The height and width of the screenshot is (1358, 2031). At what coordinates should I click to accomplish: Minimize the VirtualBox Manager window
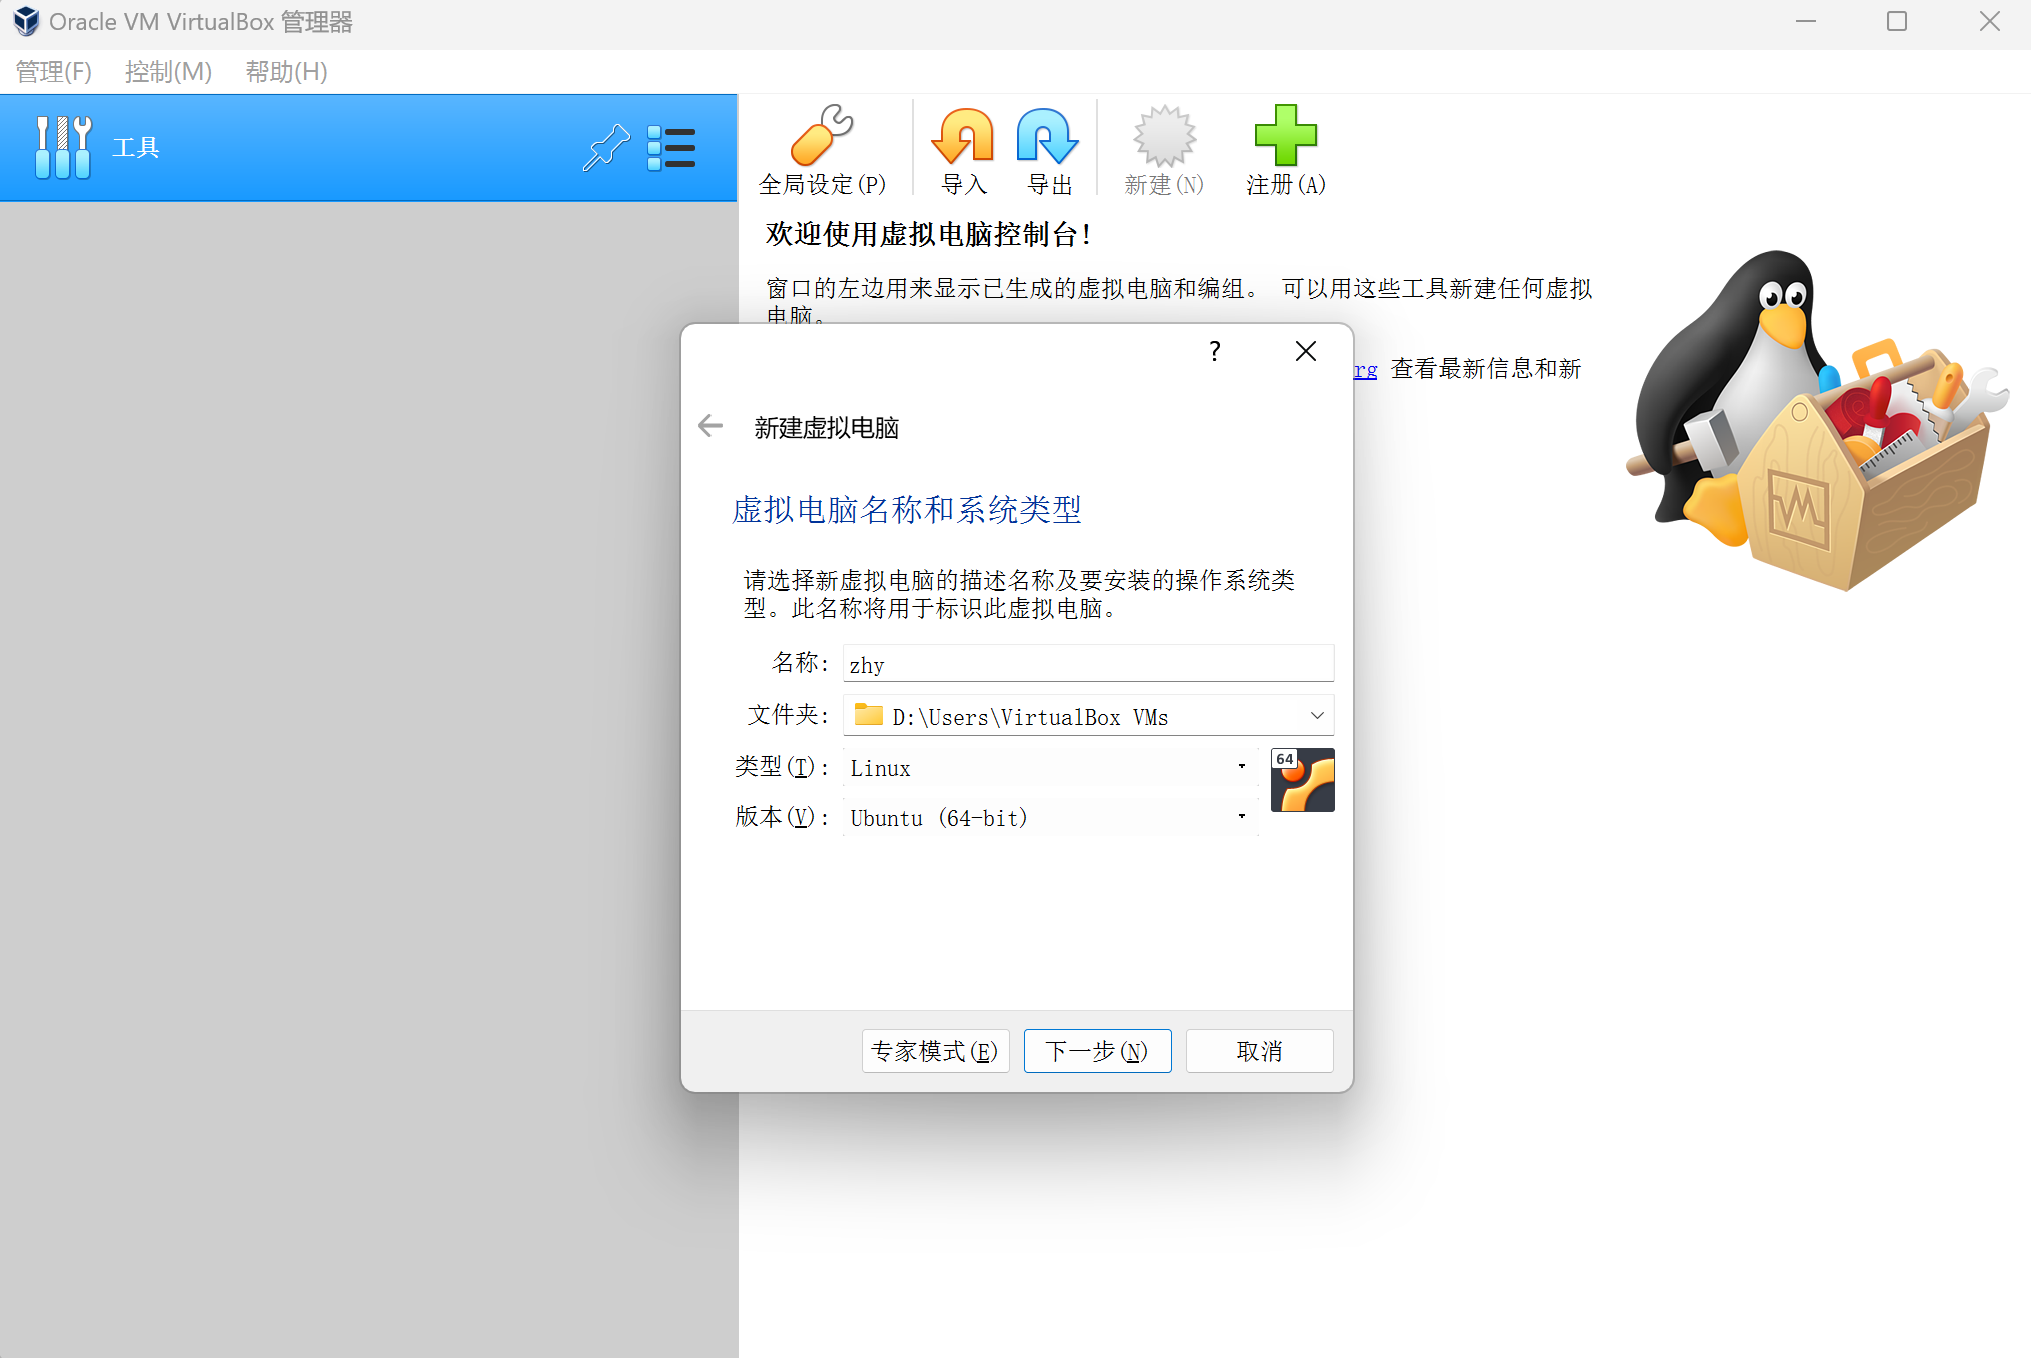point(1806,22)
